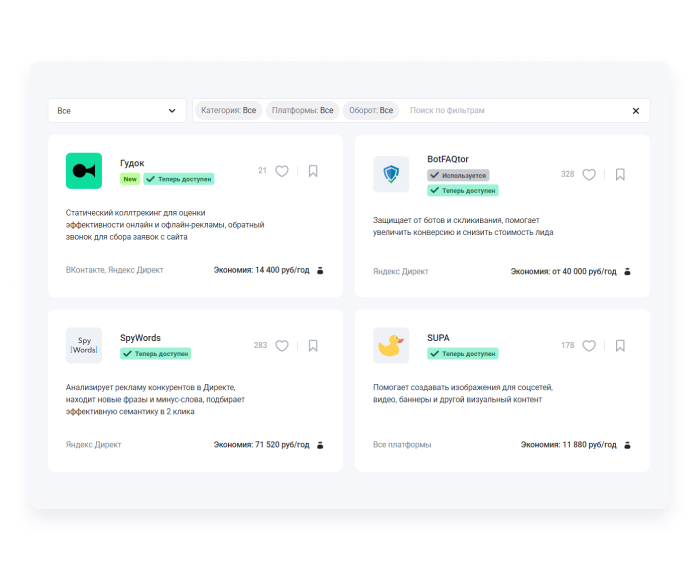The height and width of the screenshot is (571, 700).
Task: Click the like count 328 on BotFAQtor
Action: pos(567,174)
